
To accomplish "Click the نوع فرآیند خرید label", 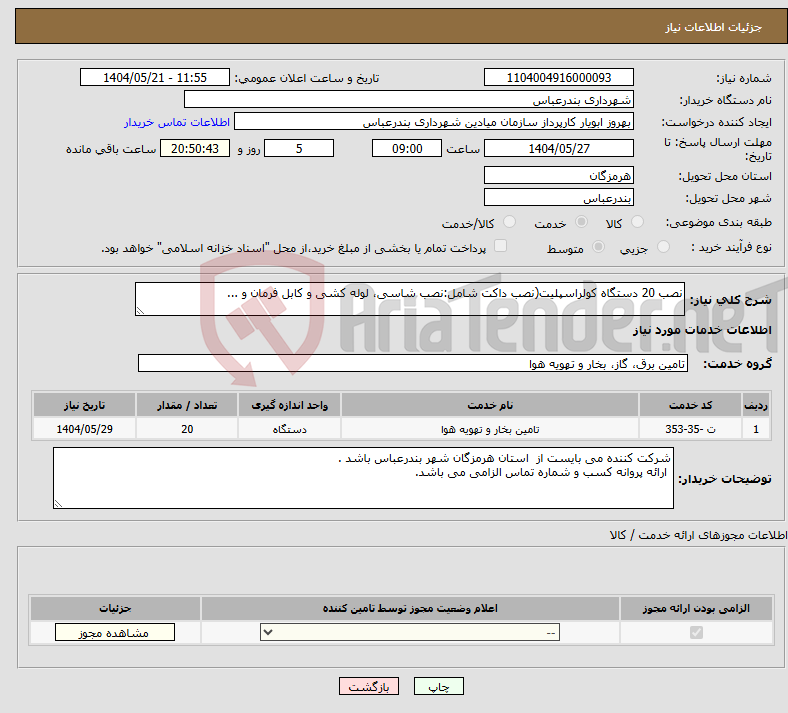I will pyautogui.click(x=731, y=247).
